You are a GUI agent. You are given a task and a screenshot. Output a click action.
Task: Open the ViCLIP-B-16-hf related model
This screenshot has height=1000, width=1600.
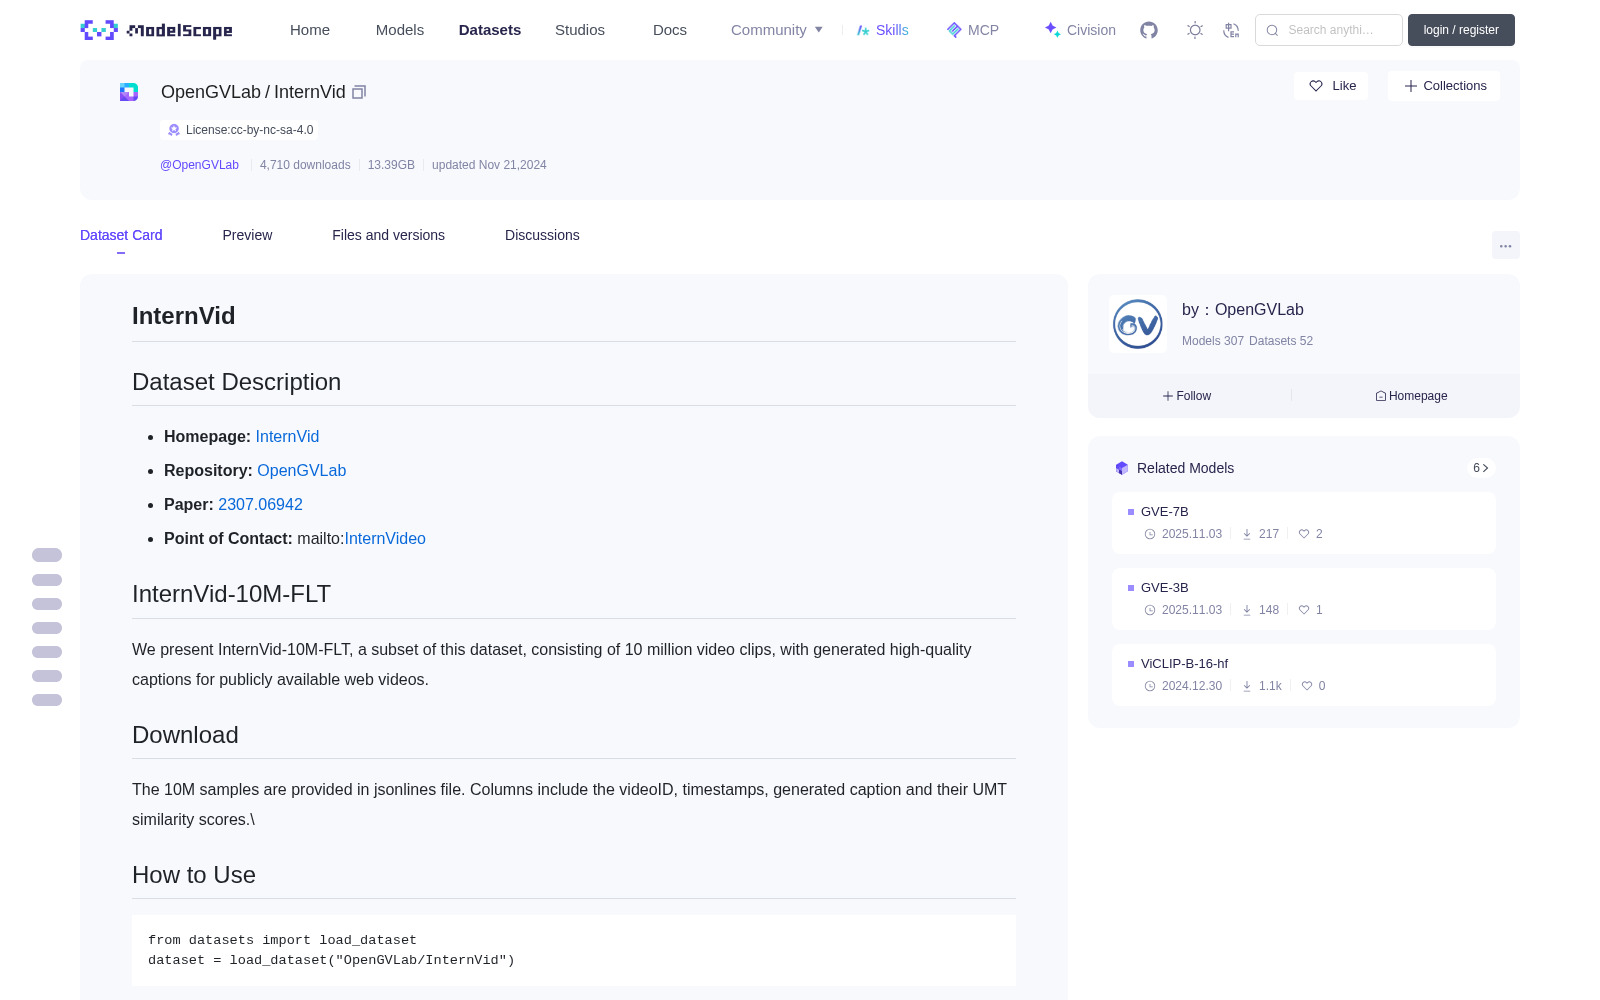1304,675
